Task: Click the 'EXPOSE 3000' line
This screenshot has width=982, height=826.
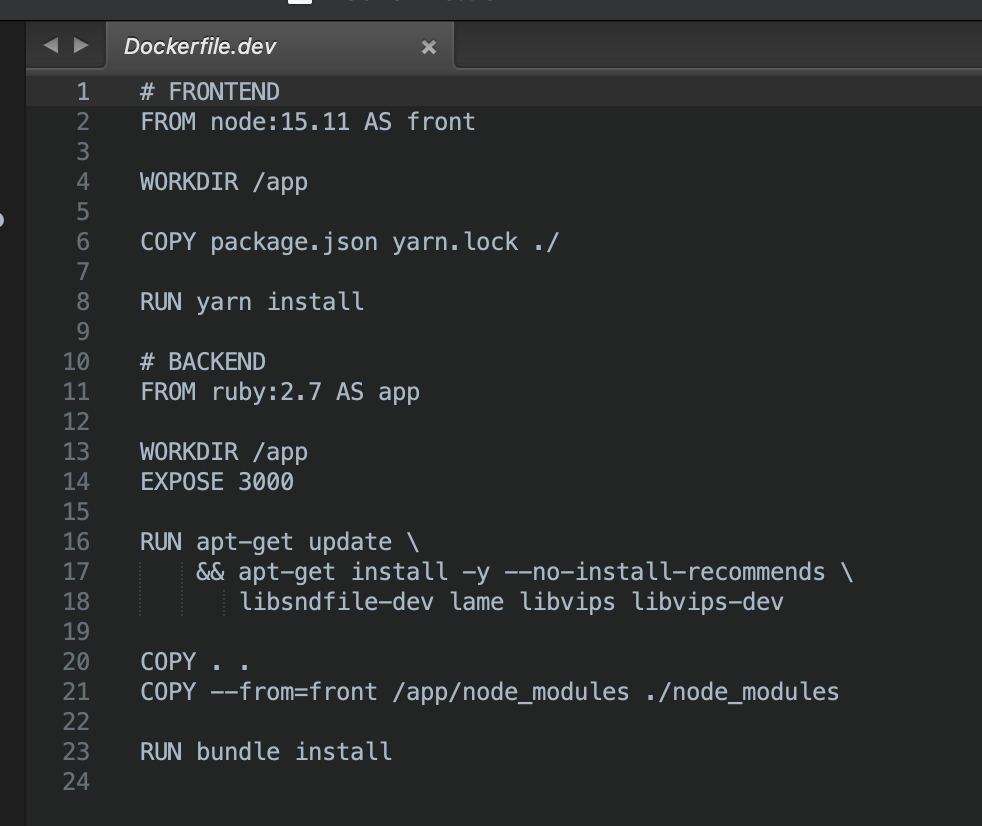Action: 217,482
